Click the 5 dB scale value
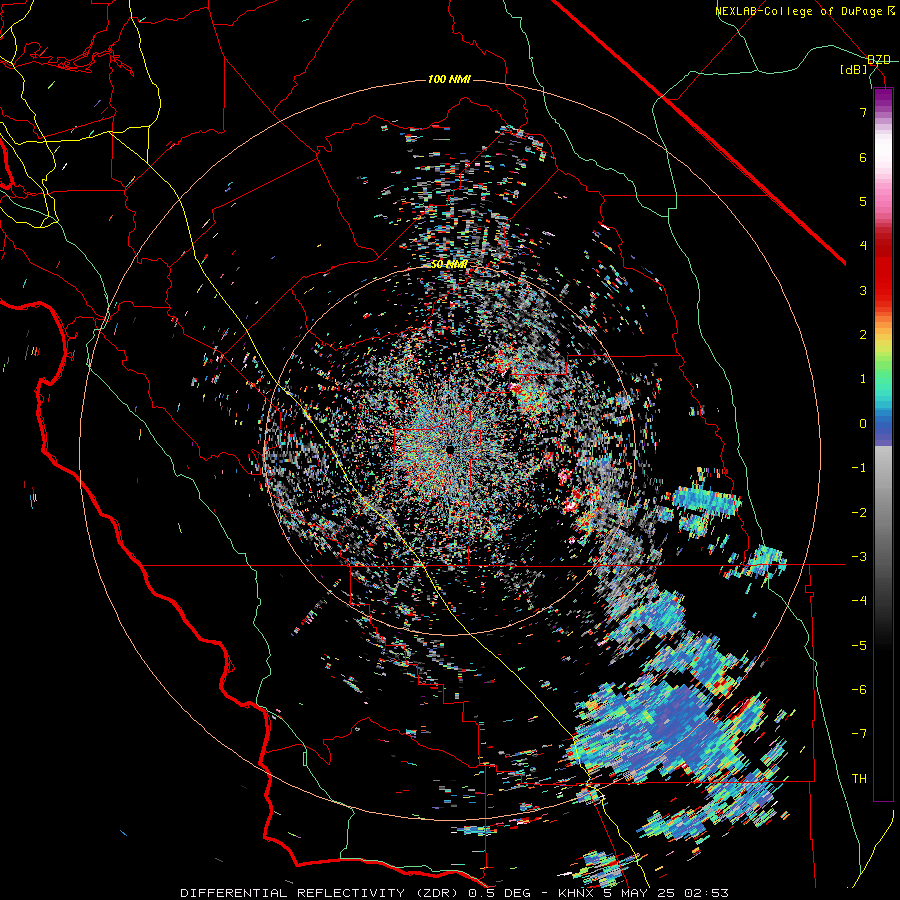Viewport: 900px width, 900px height. [863, 201]
